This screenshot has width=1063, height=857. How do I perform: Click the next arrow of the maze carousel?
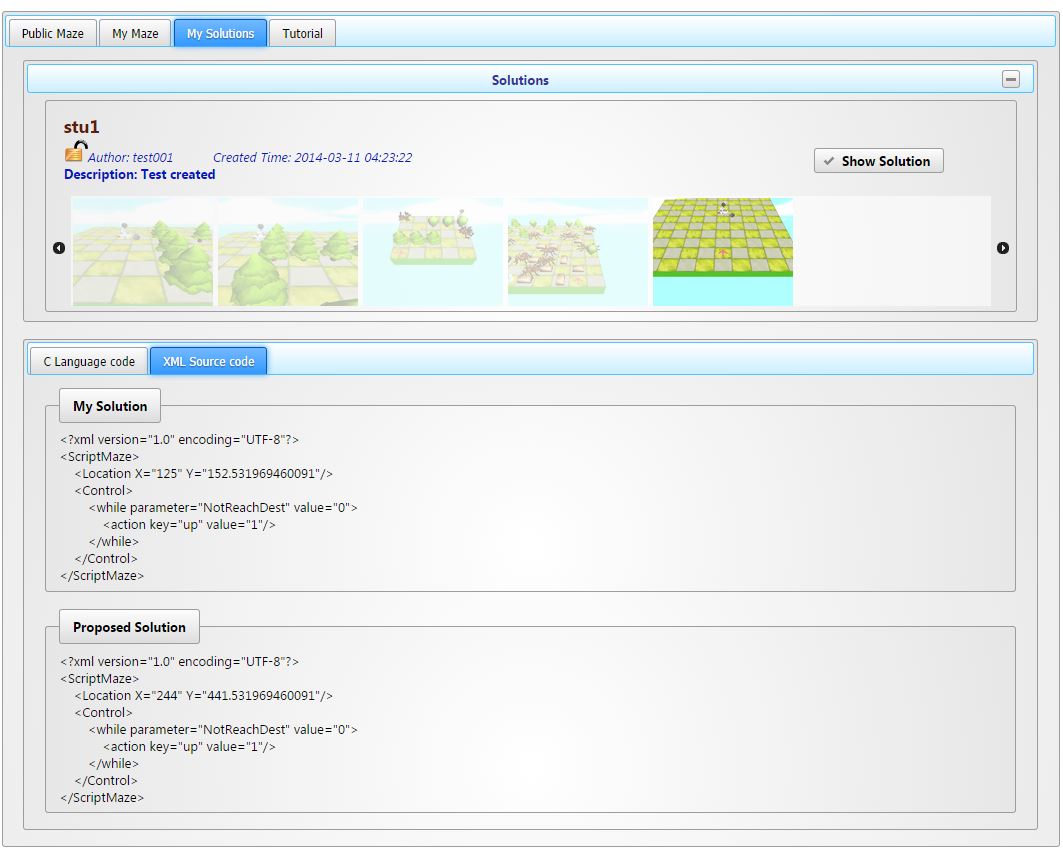tap(1003, 248)
